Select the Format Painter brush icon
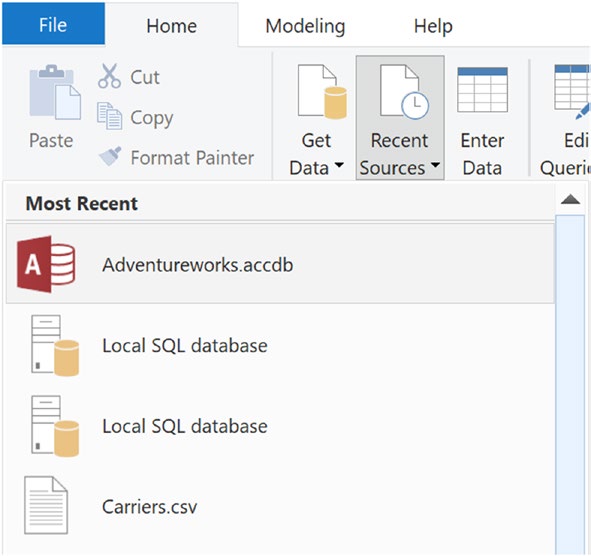 tap(110, 156)
